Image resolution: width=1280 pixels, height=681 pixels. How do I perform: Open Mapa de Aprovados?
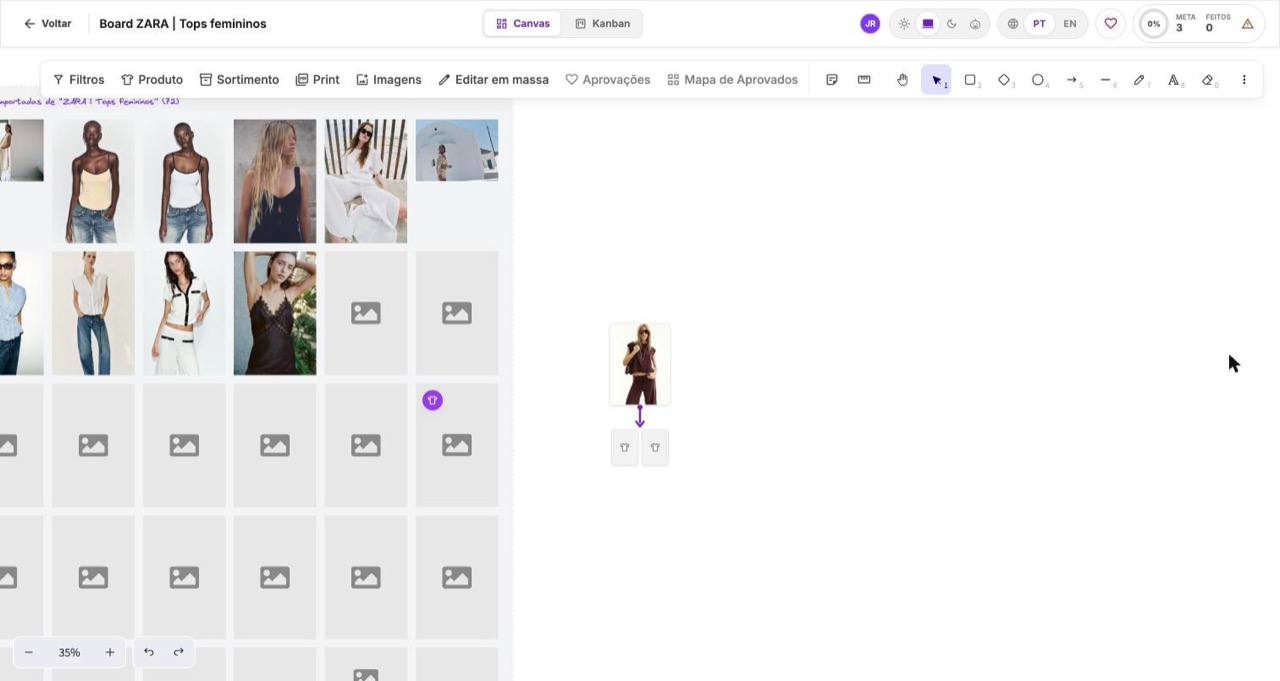pyautogui.click(x=733, y=80)
